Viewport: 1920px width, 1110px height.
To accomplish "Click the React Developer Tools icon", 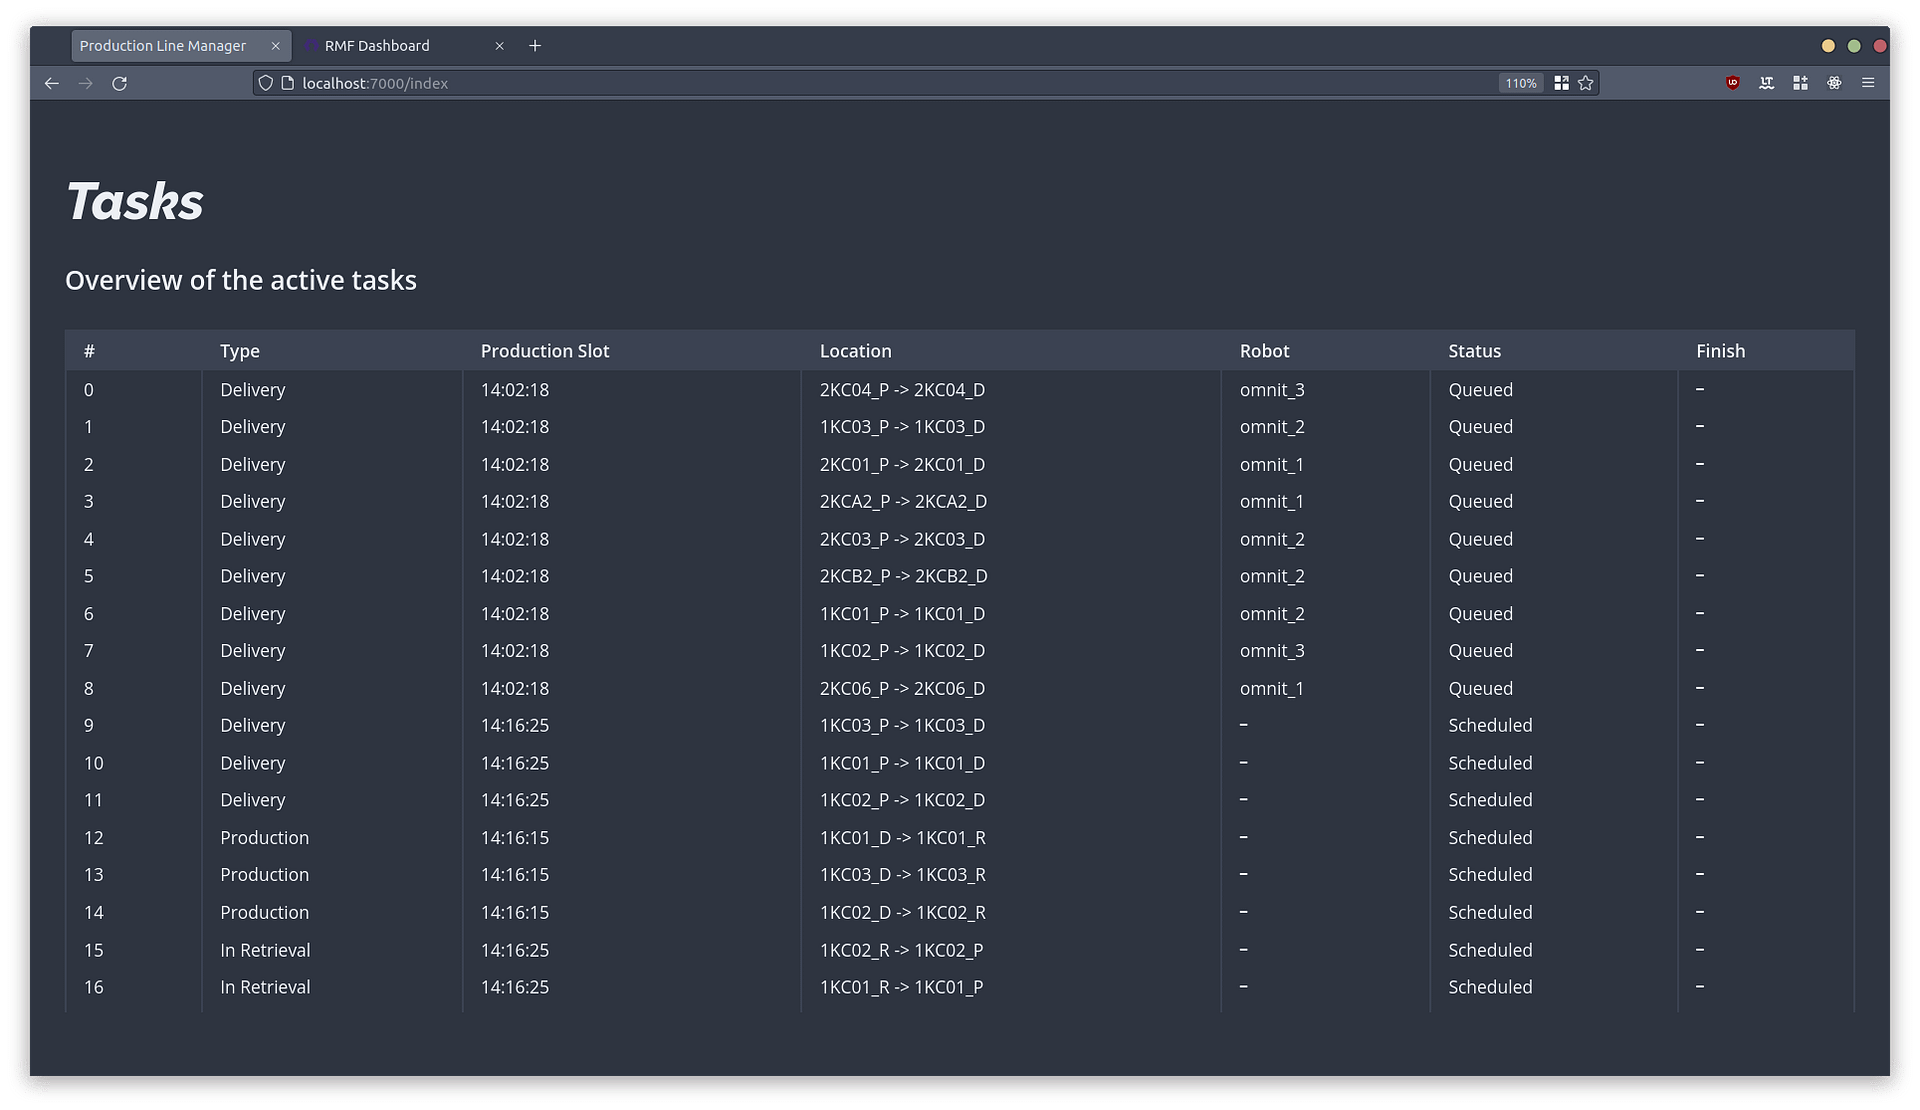I will (1834, 83).
